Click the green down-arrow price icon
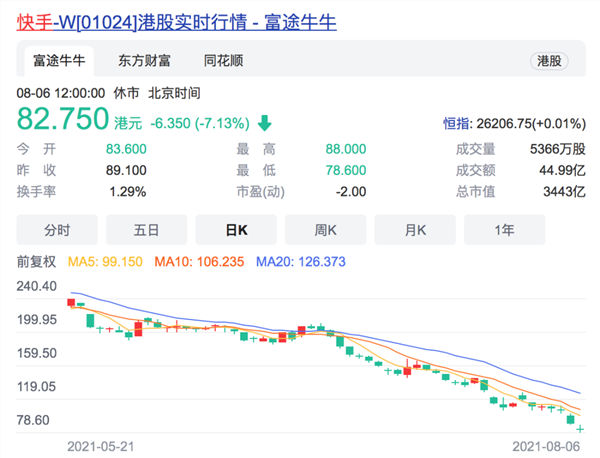Screen dimensions: 600x458 click(x=264, y=123)
